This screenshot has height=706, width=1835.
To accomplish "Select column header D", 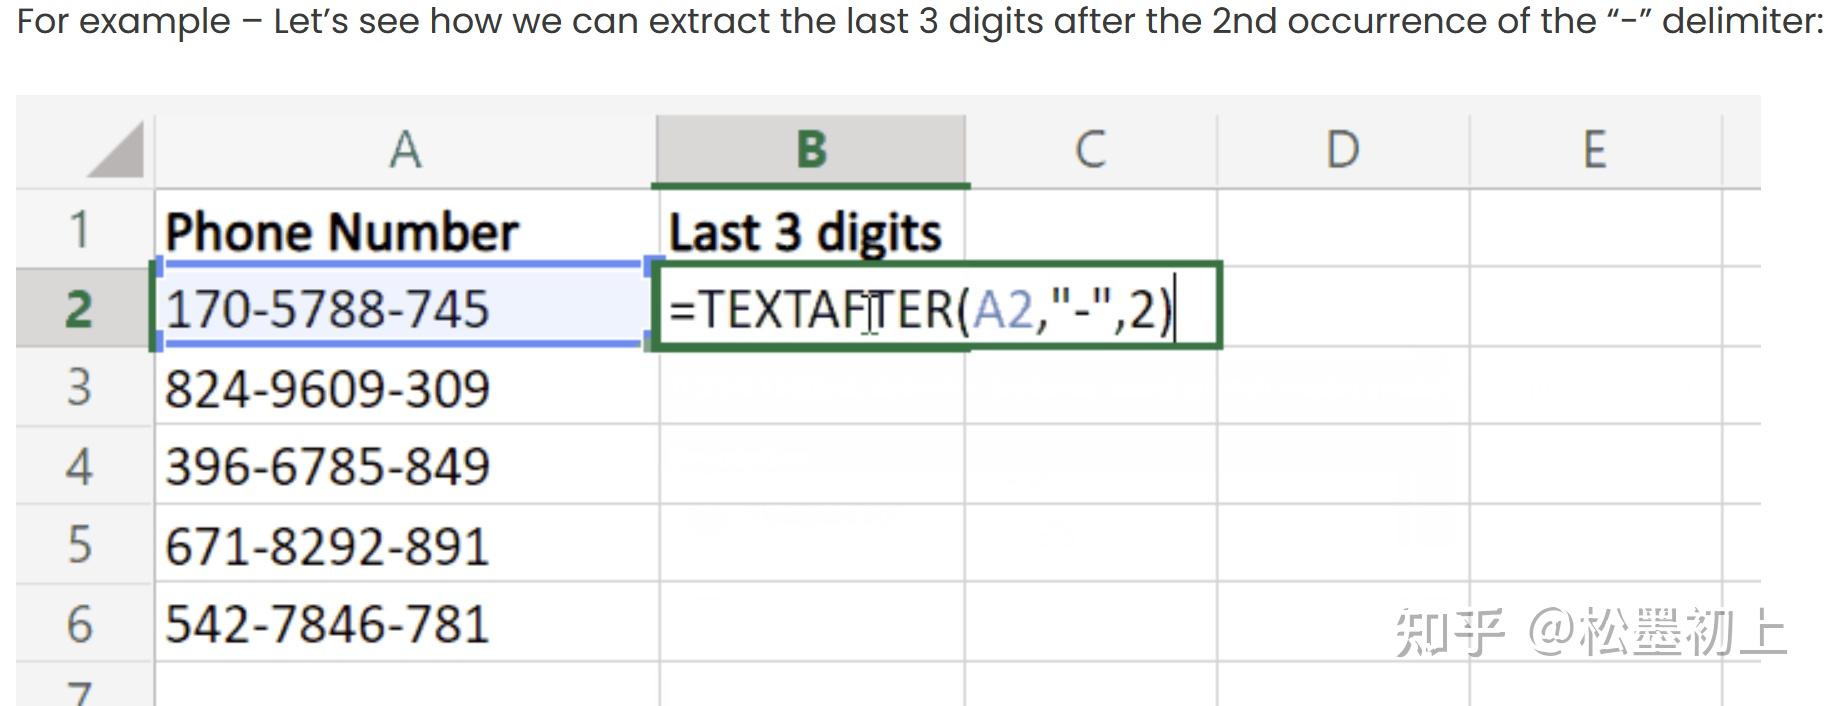I will click(1340, 148).
